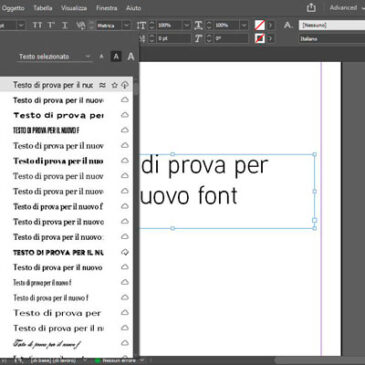Choose the heavy bold serif font preview
Image resolution: width=365 pixels, height=365 pixels.
tap(58, 161)
